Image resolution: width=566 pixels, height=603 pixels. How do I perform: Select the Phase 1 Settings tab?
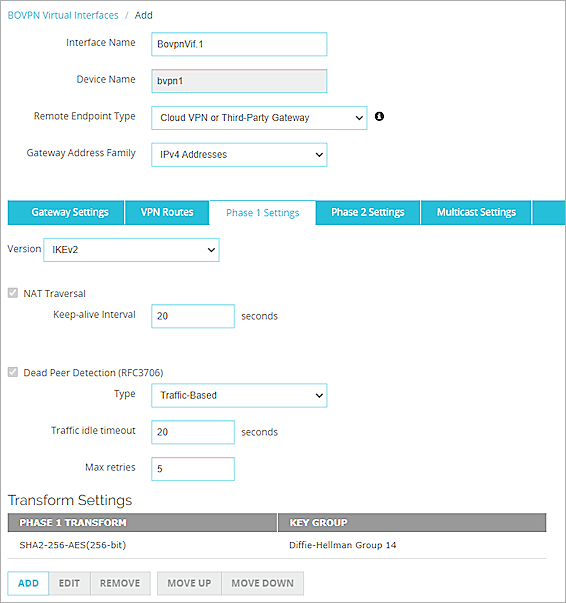(x=263, y=213)
